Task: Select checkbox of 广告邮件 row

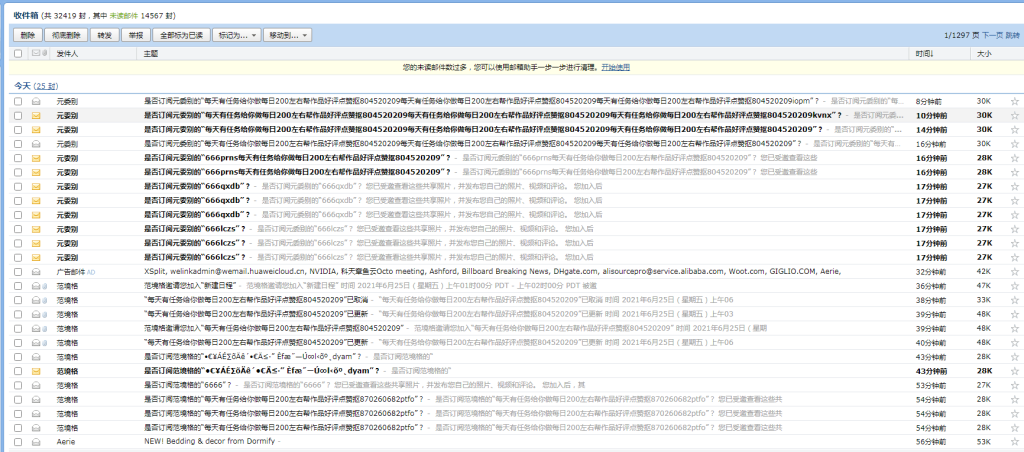Action: 18,271
